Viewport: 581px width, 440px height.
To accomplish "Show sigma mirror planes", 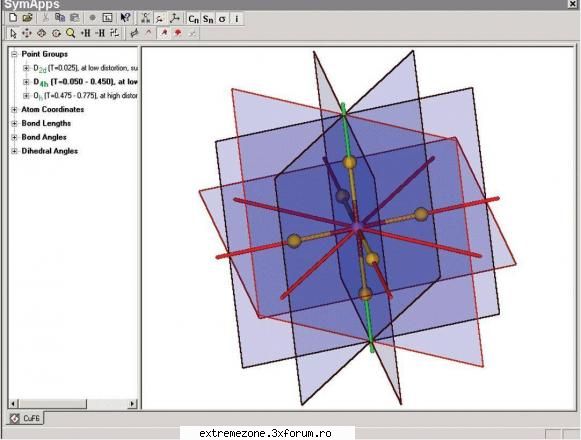I will (222, 19).
